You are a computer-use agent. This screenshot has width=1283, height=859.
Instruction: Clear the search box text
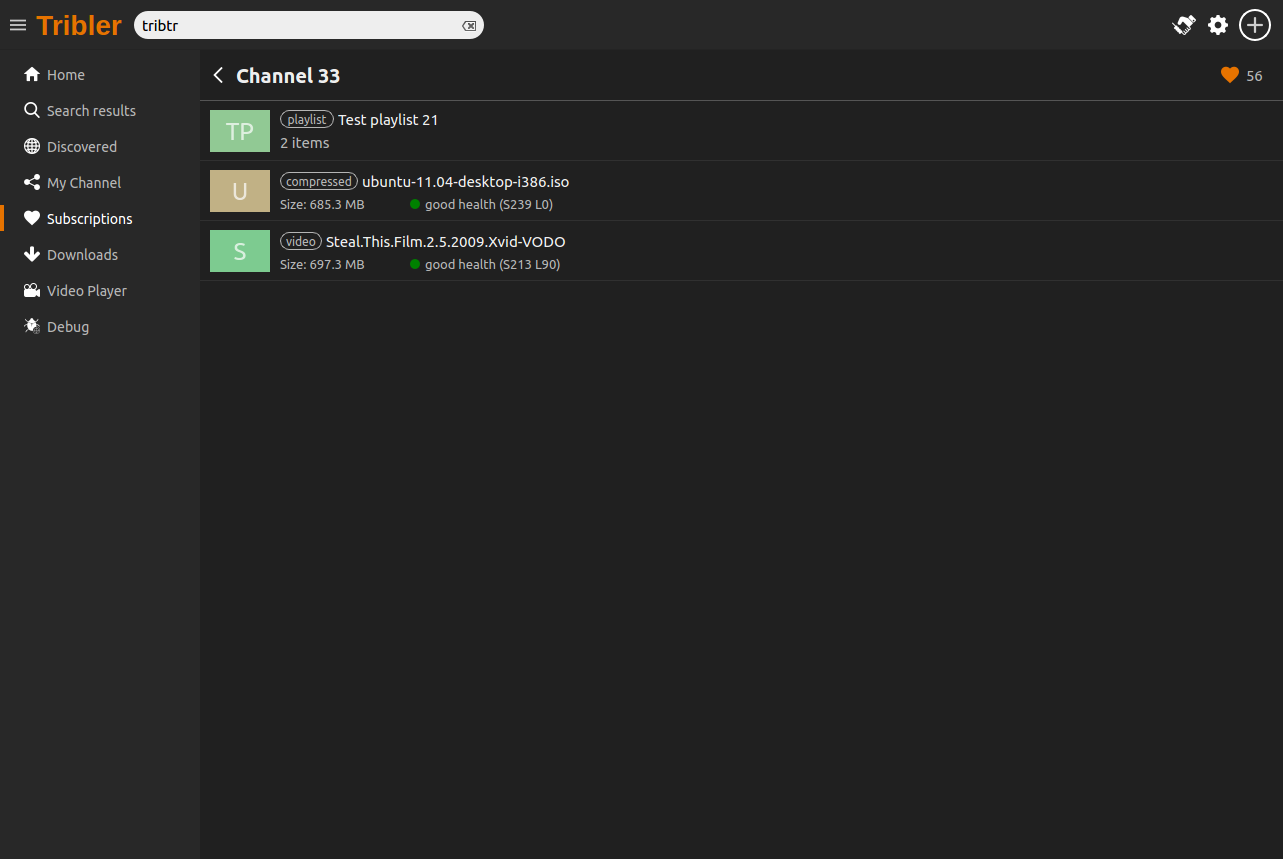(469, 26)
